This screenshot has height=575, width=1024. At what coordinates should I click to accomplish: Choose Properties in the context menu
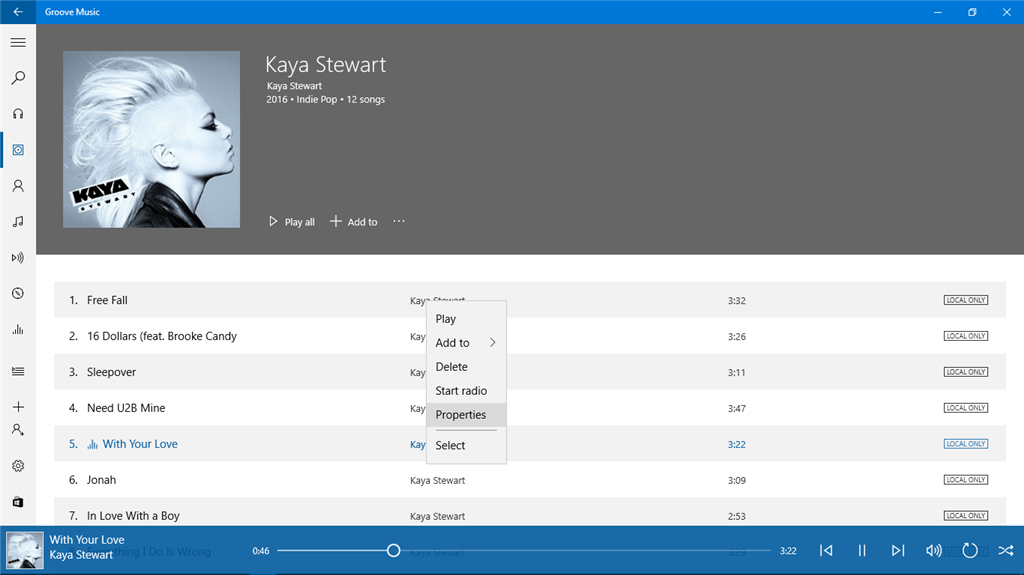coord(466,415)
